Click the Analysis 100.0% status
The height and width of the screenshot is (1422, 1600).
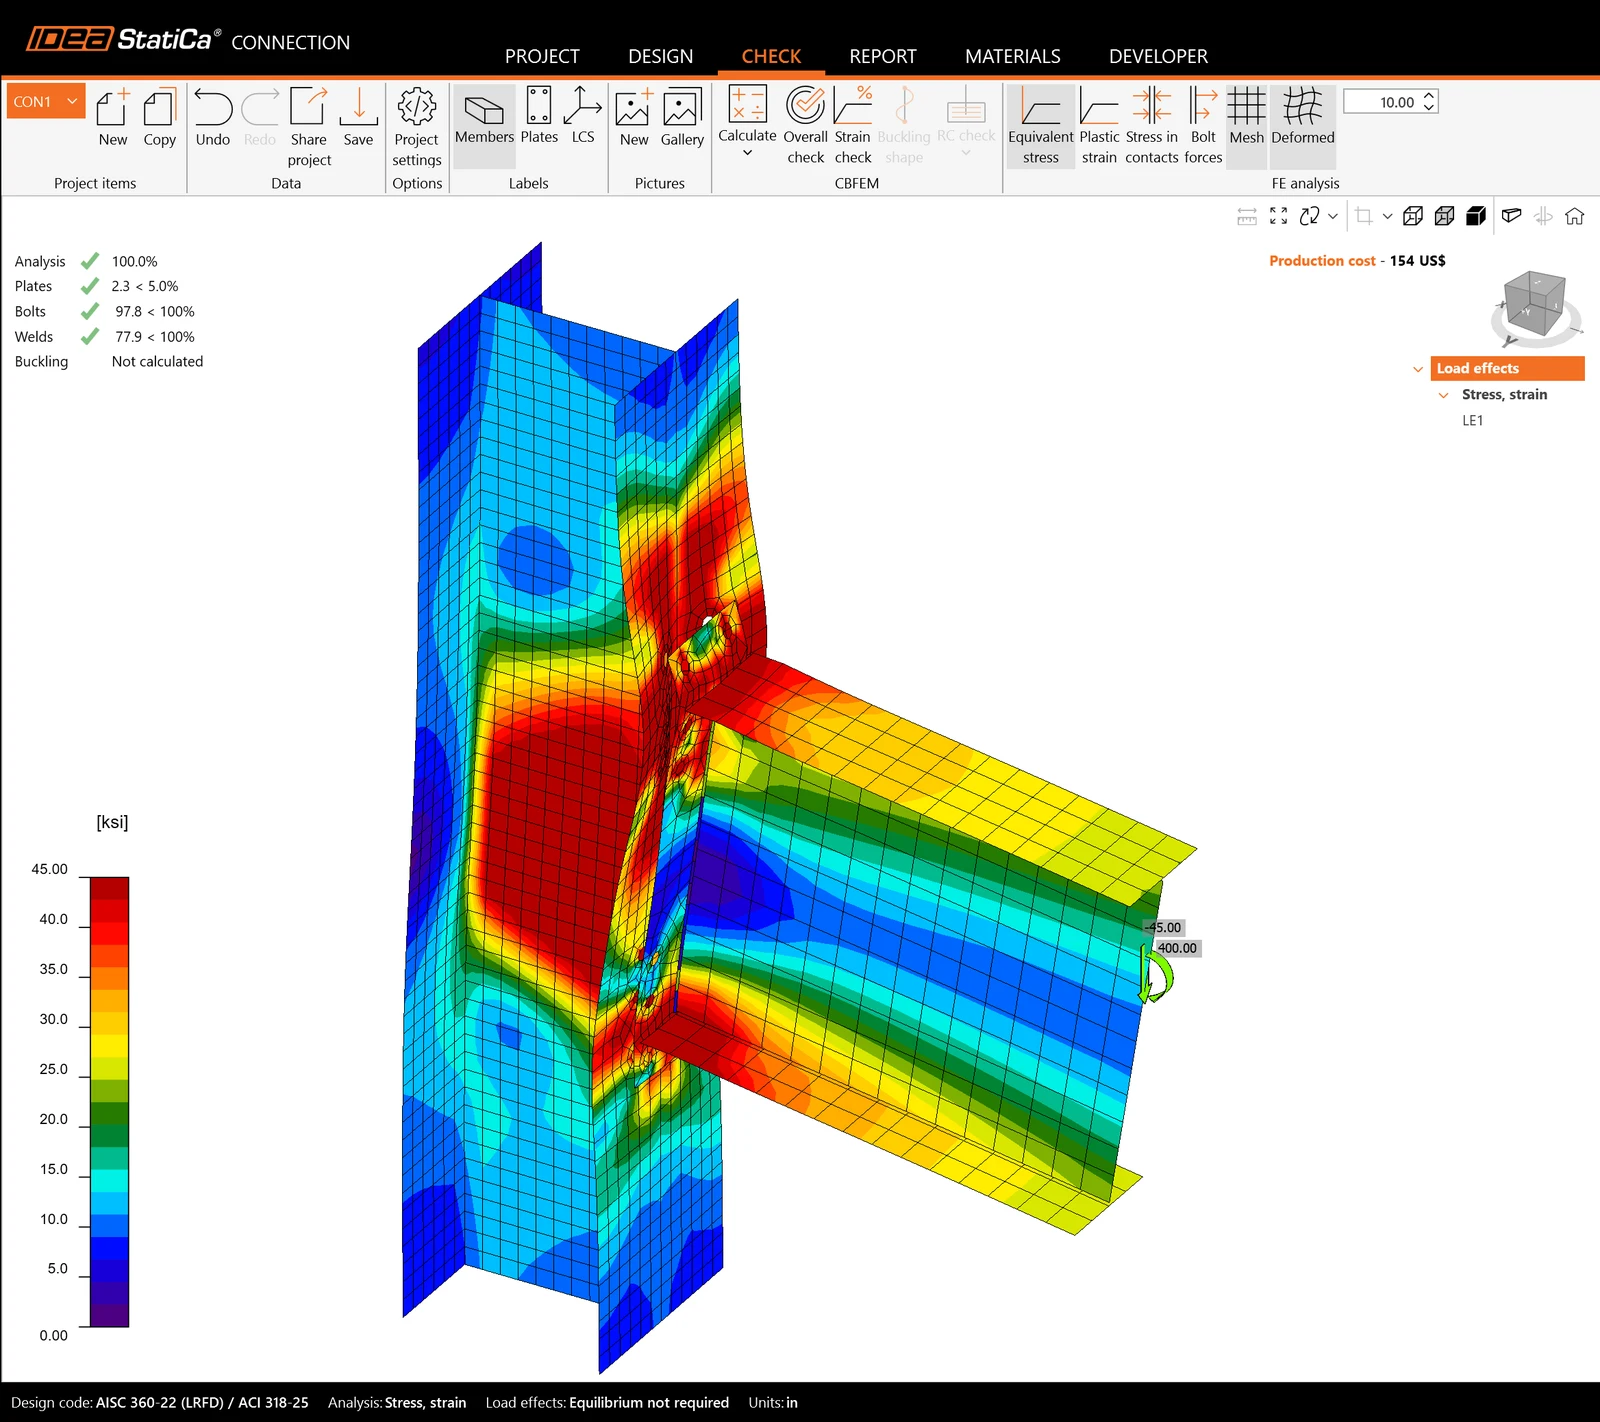135,261
